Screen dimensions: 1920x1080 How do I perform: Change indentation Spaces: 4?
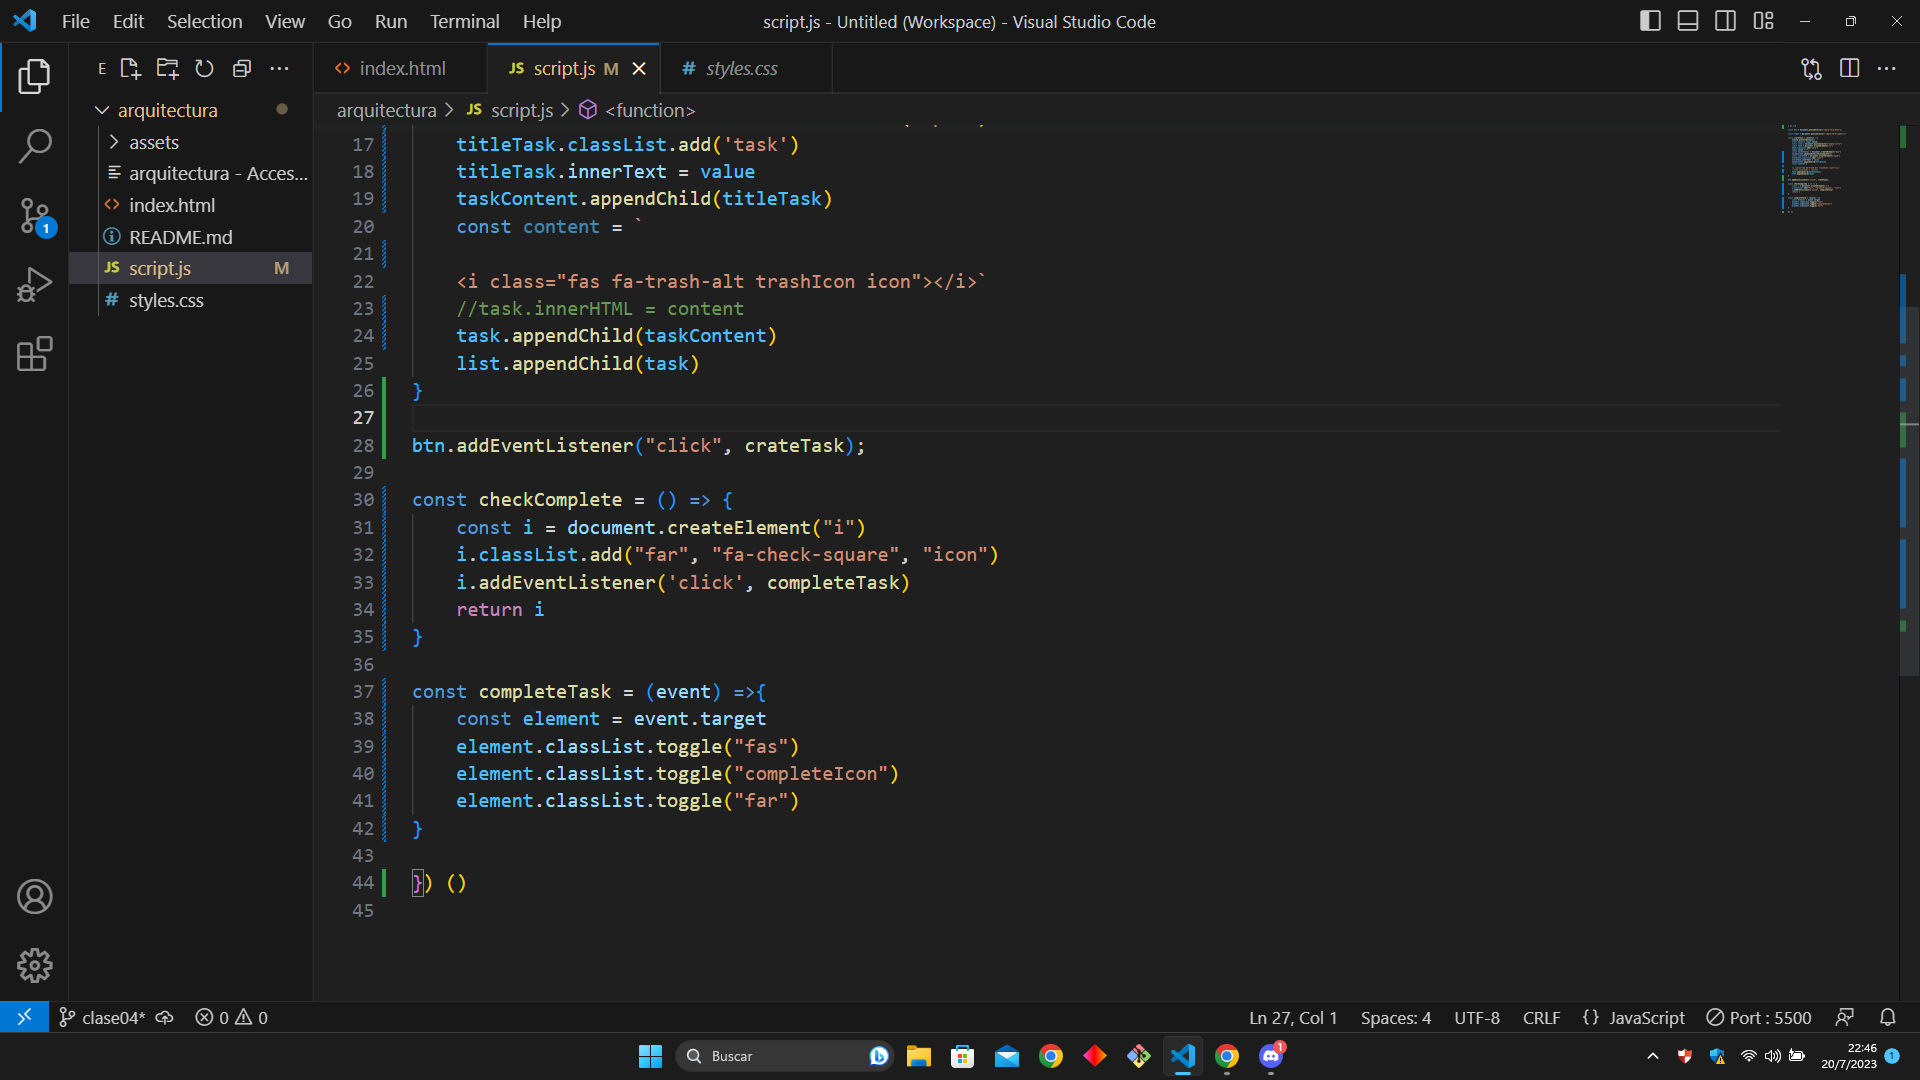[x=1395, y=1017]
